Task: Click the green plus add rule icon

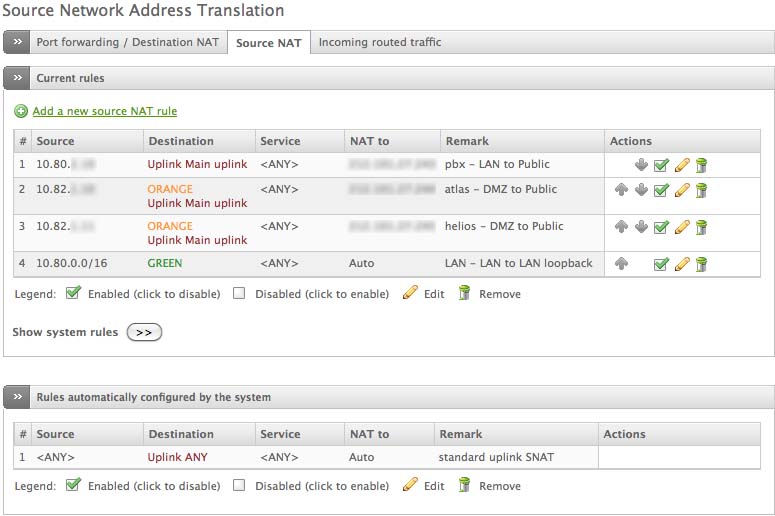Action: 21,112
